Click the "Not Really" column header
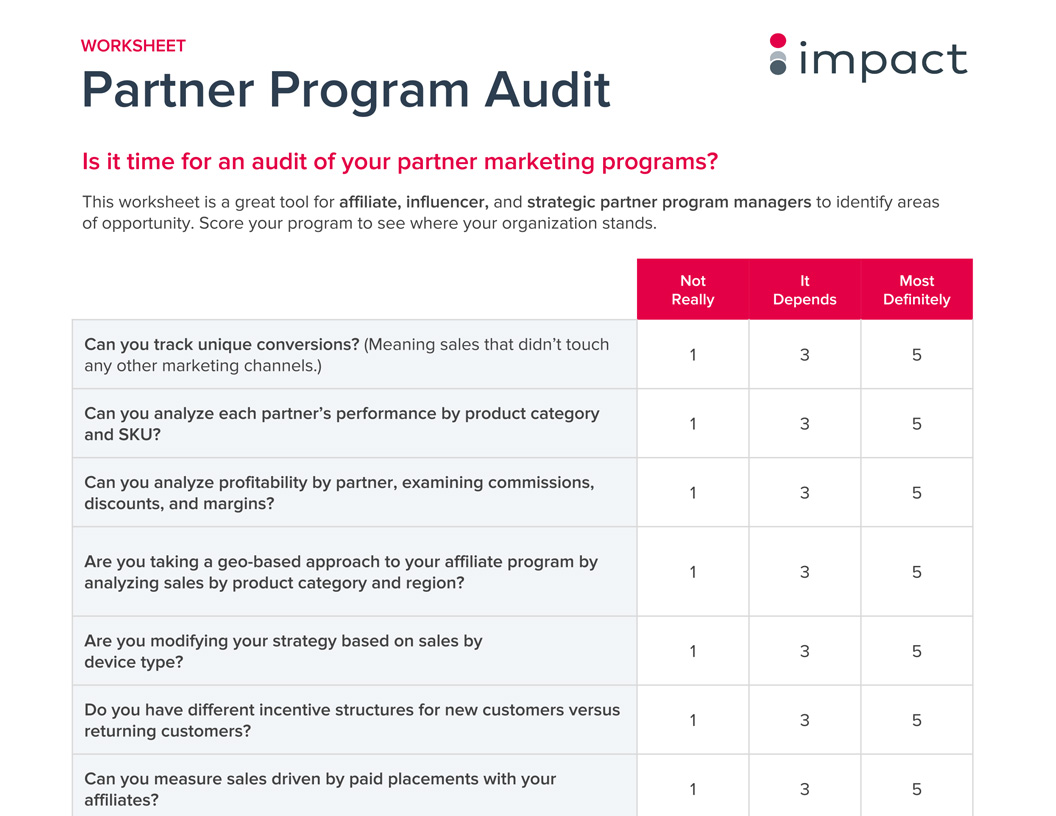The height and width of the screenshot is (816, 1056). coord(693,290)
